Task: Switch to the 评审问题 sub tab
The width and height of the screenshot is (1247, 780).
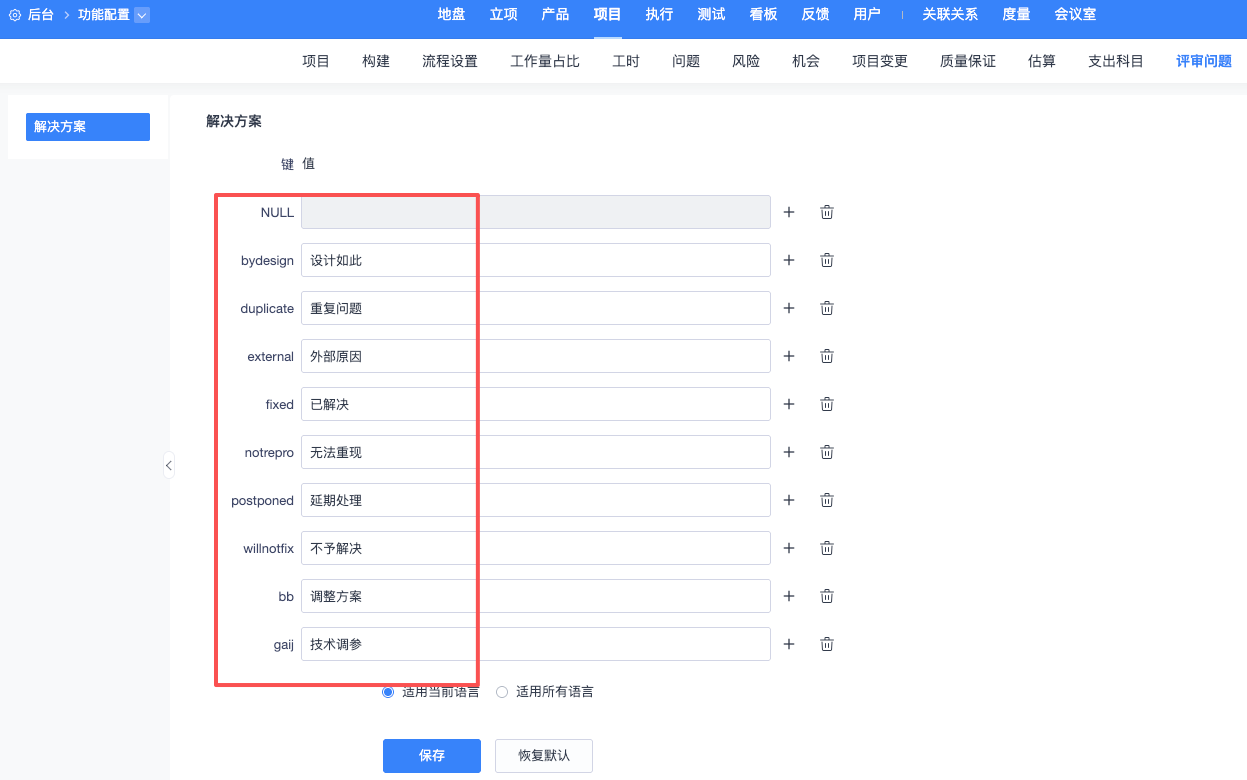Action: (x=1204, y=61)
